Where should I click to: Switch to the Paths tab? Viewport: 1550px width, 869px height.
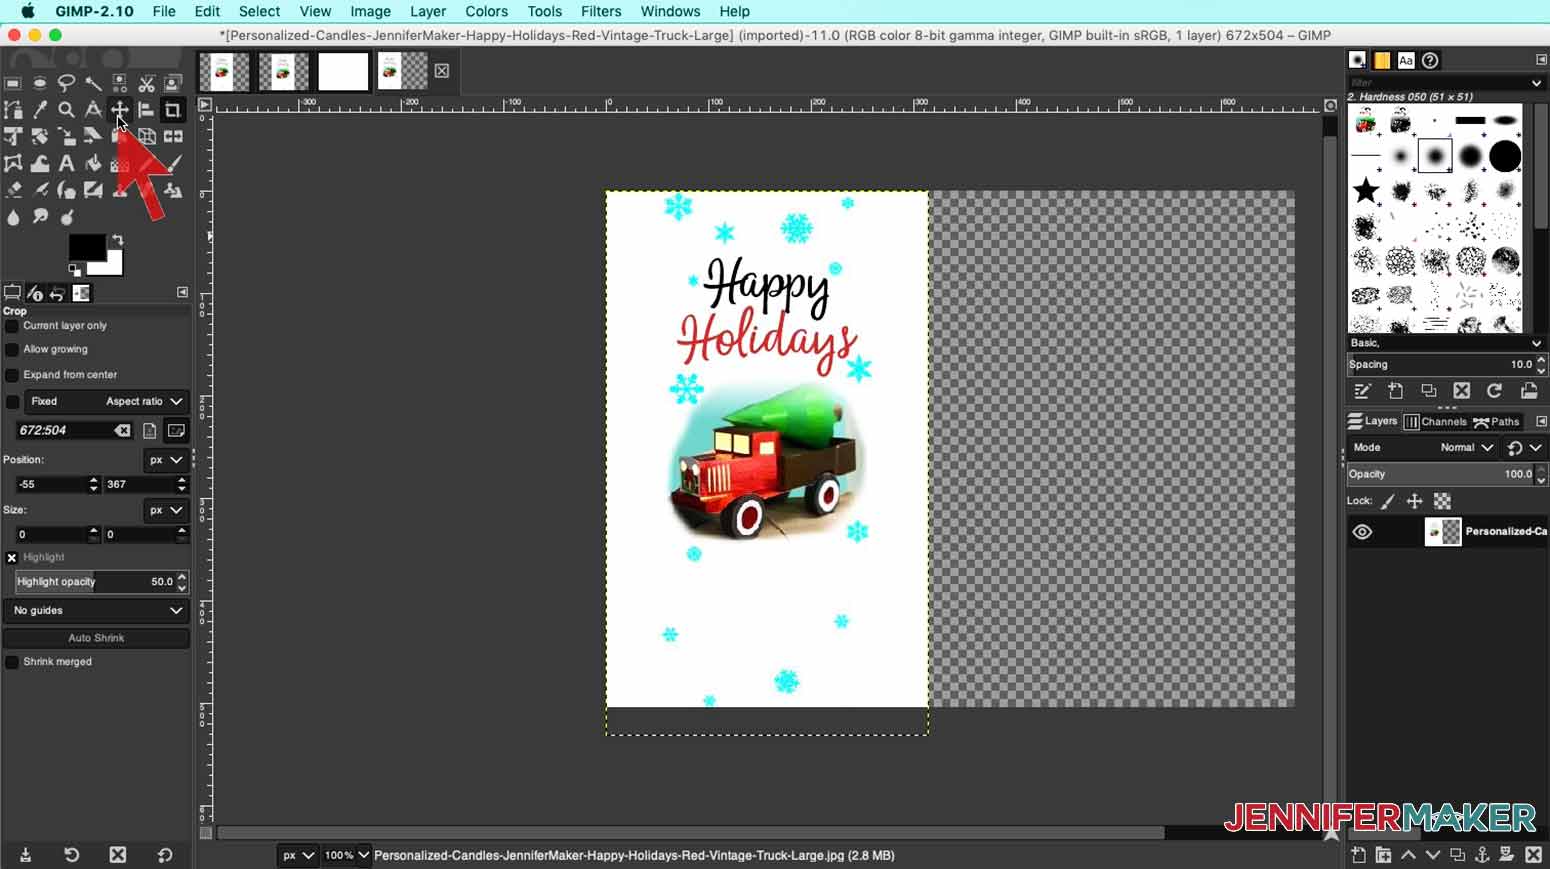[x=1496, y=422]
